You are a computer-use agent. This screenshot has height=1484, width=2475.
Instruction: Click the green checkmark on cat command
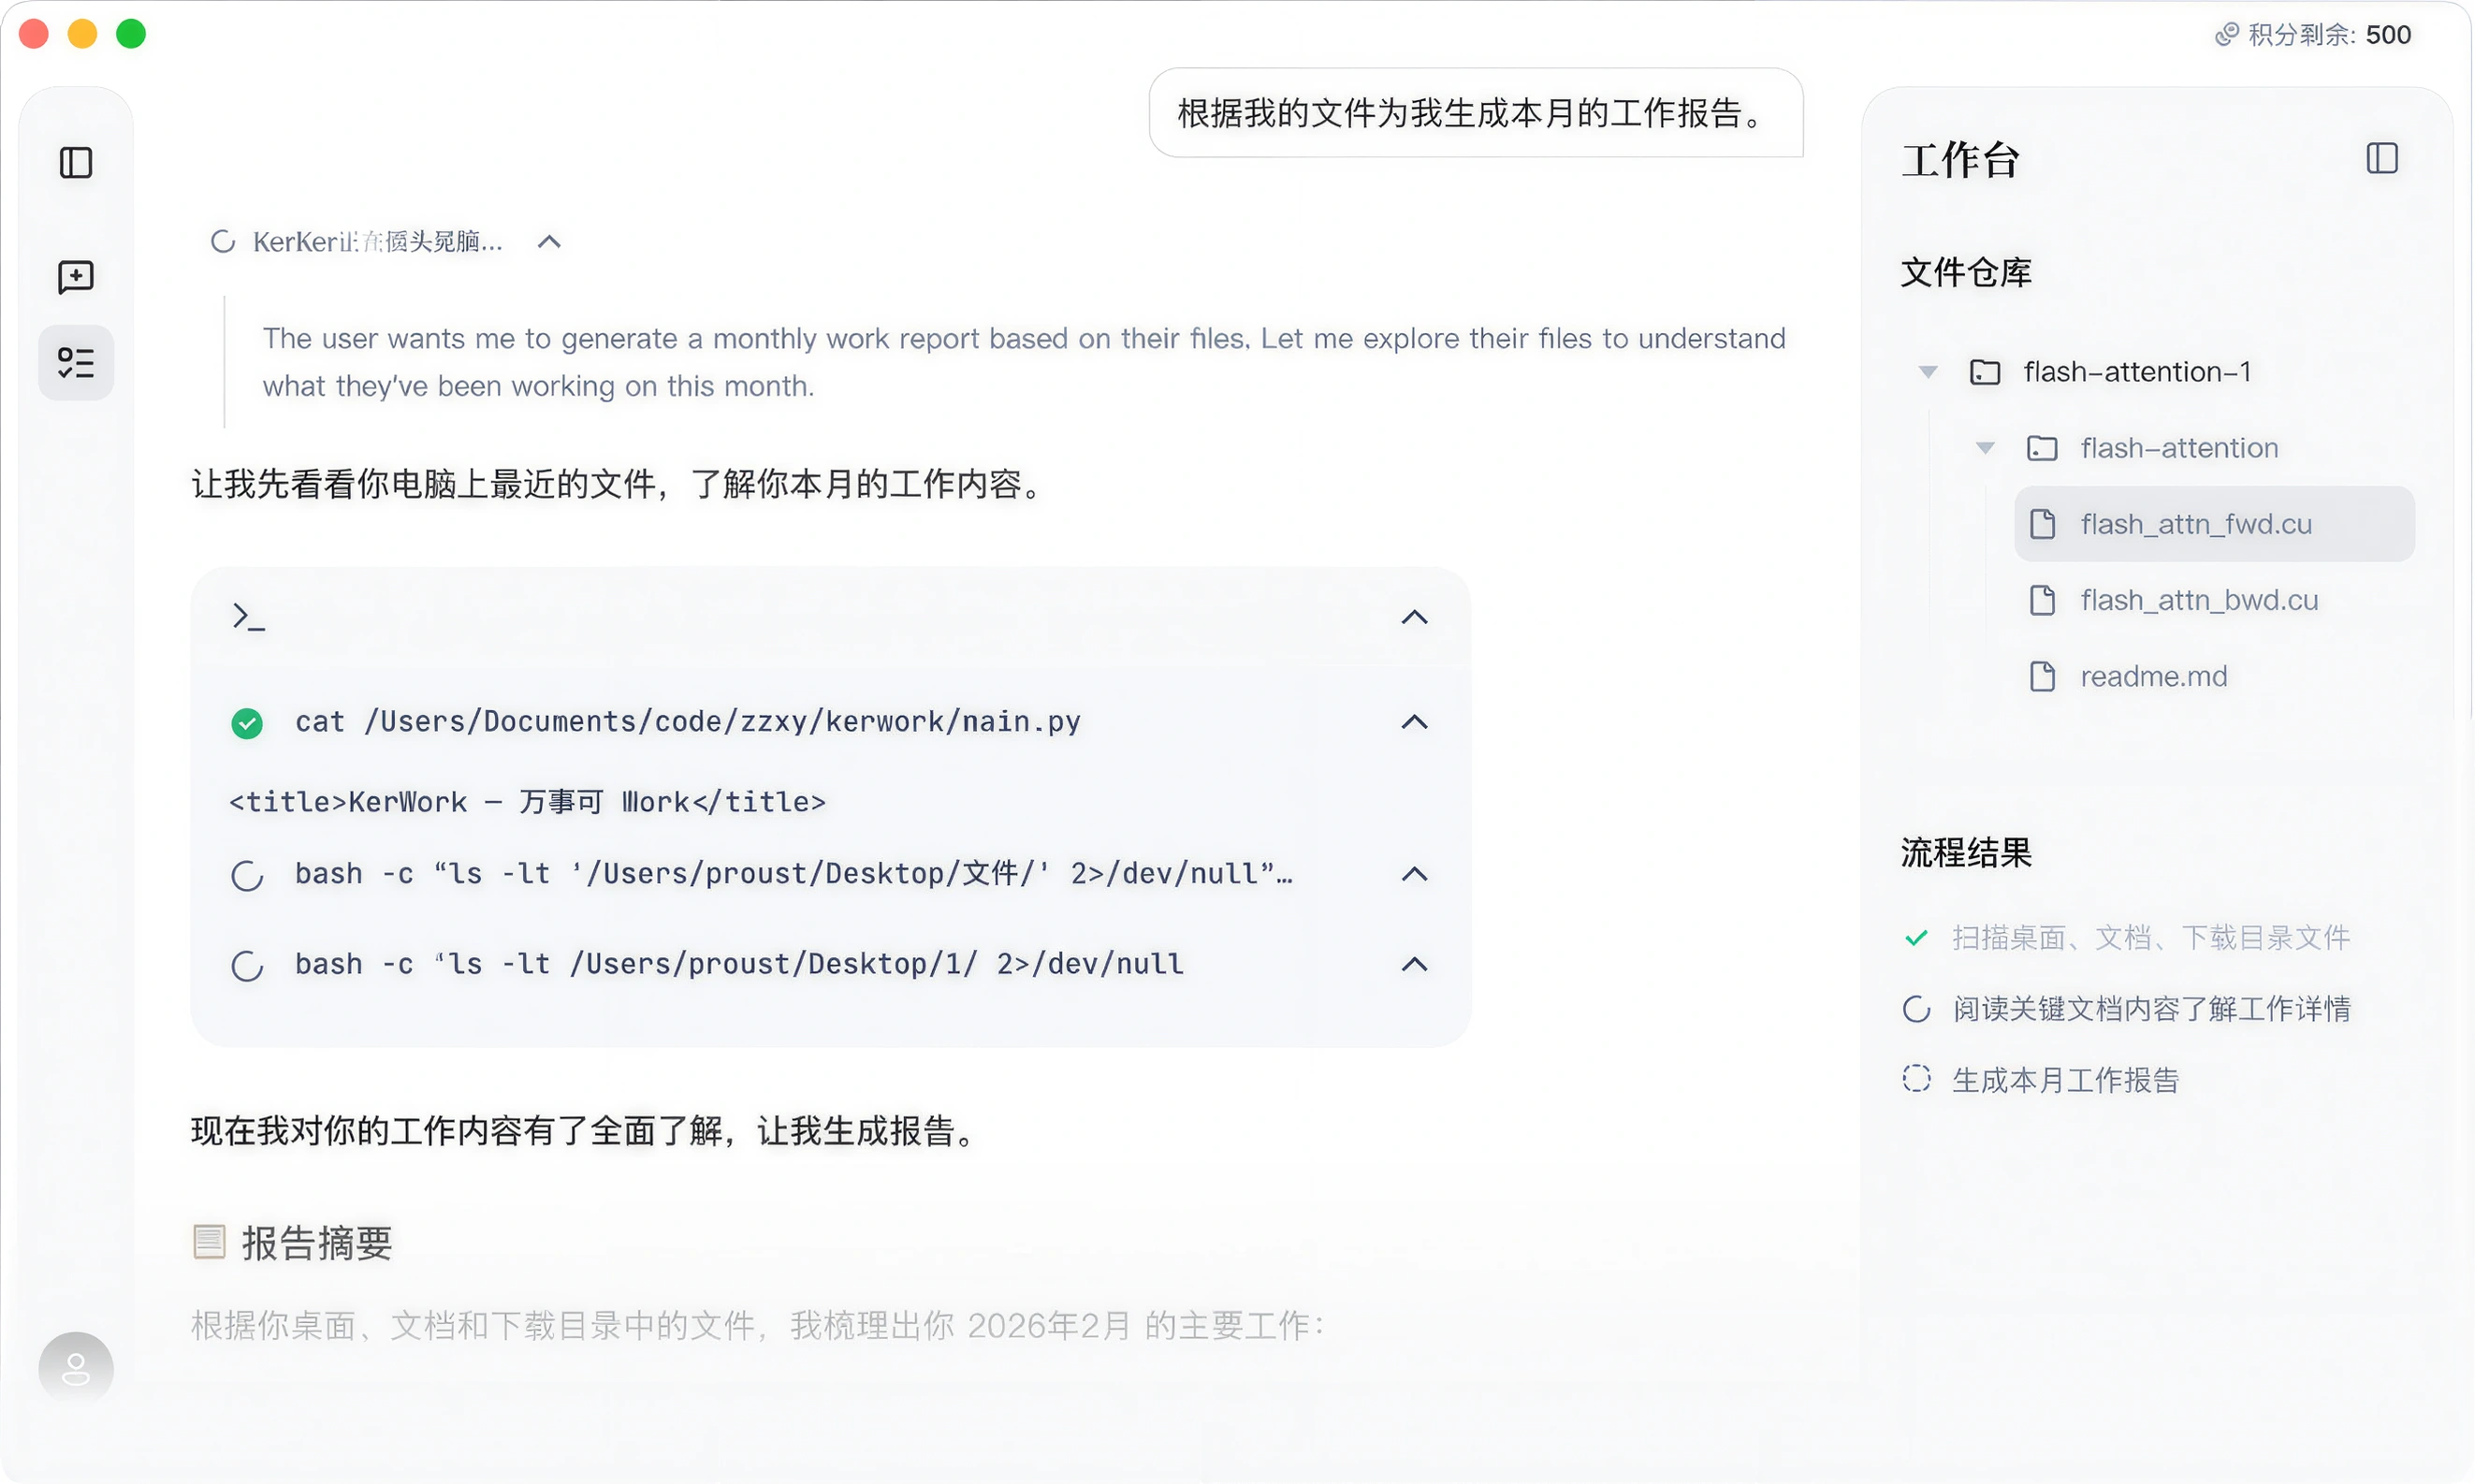247,723
